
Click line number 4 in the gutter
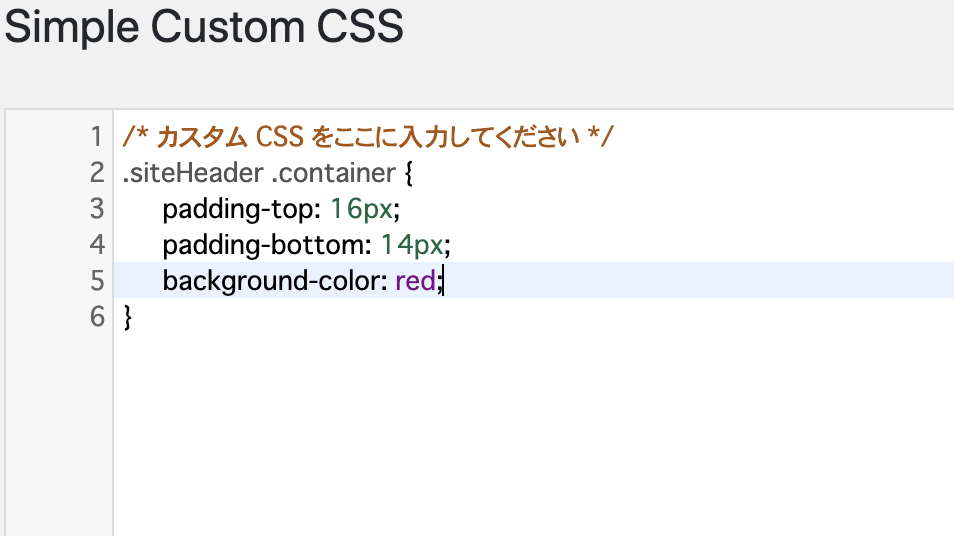coord(97,245)
